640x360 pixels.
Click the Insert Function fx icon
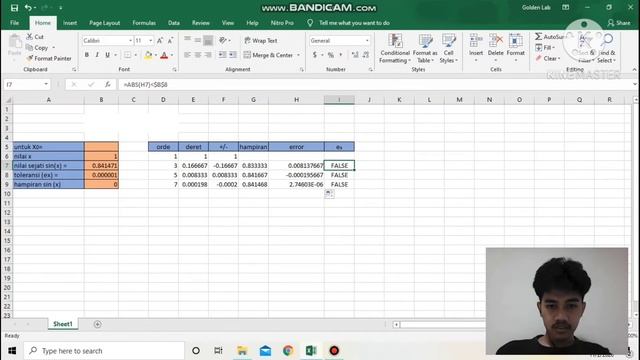point(107,84)
